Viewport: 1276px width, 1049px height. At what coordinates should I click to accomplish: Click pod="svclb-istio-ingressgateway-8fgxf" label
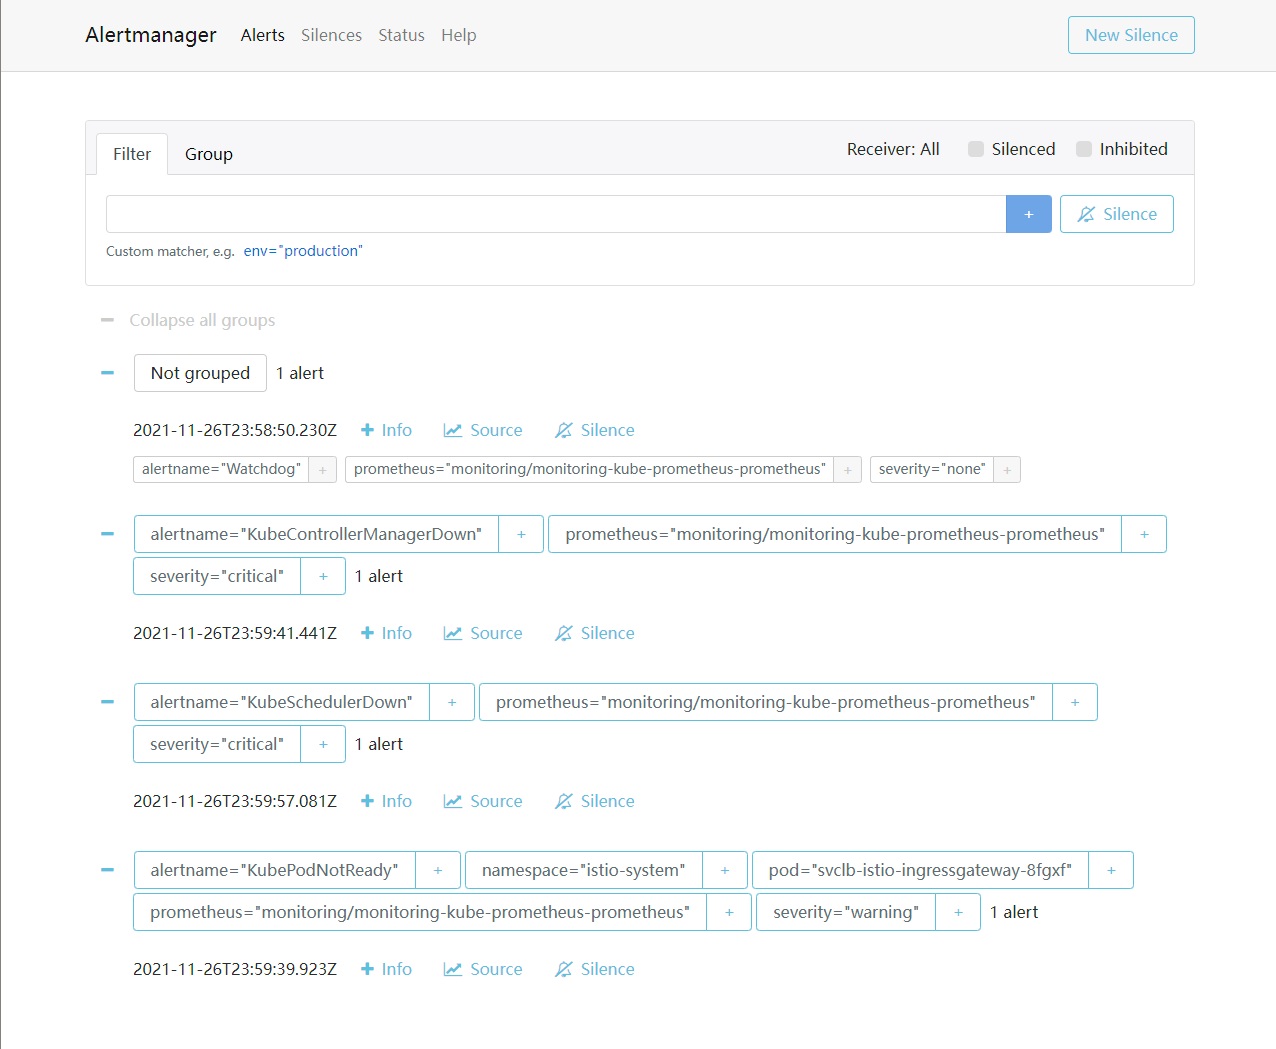pos(920,870)
